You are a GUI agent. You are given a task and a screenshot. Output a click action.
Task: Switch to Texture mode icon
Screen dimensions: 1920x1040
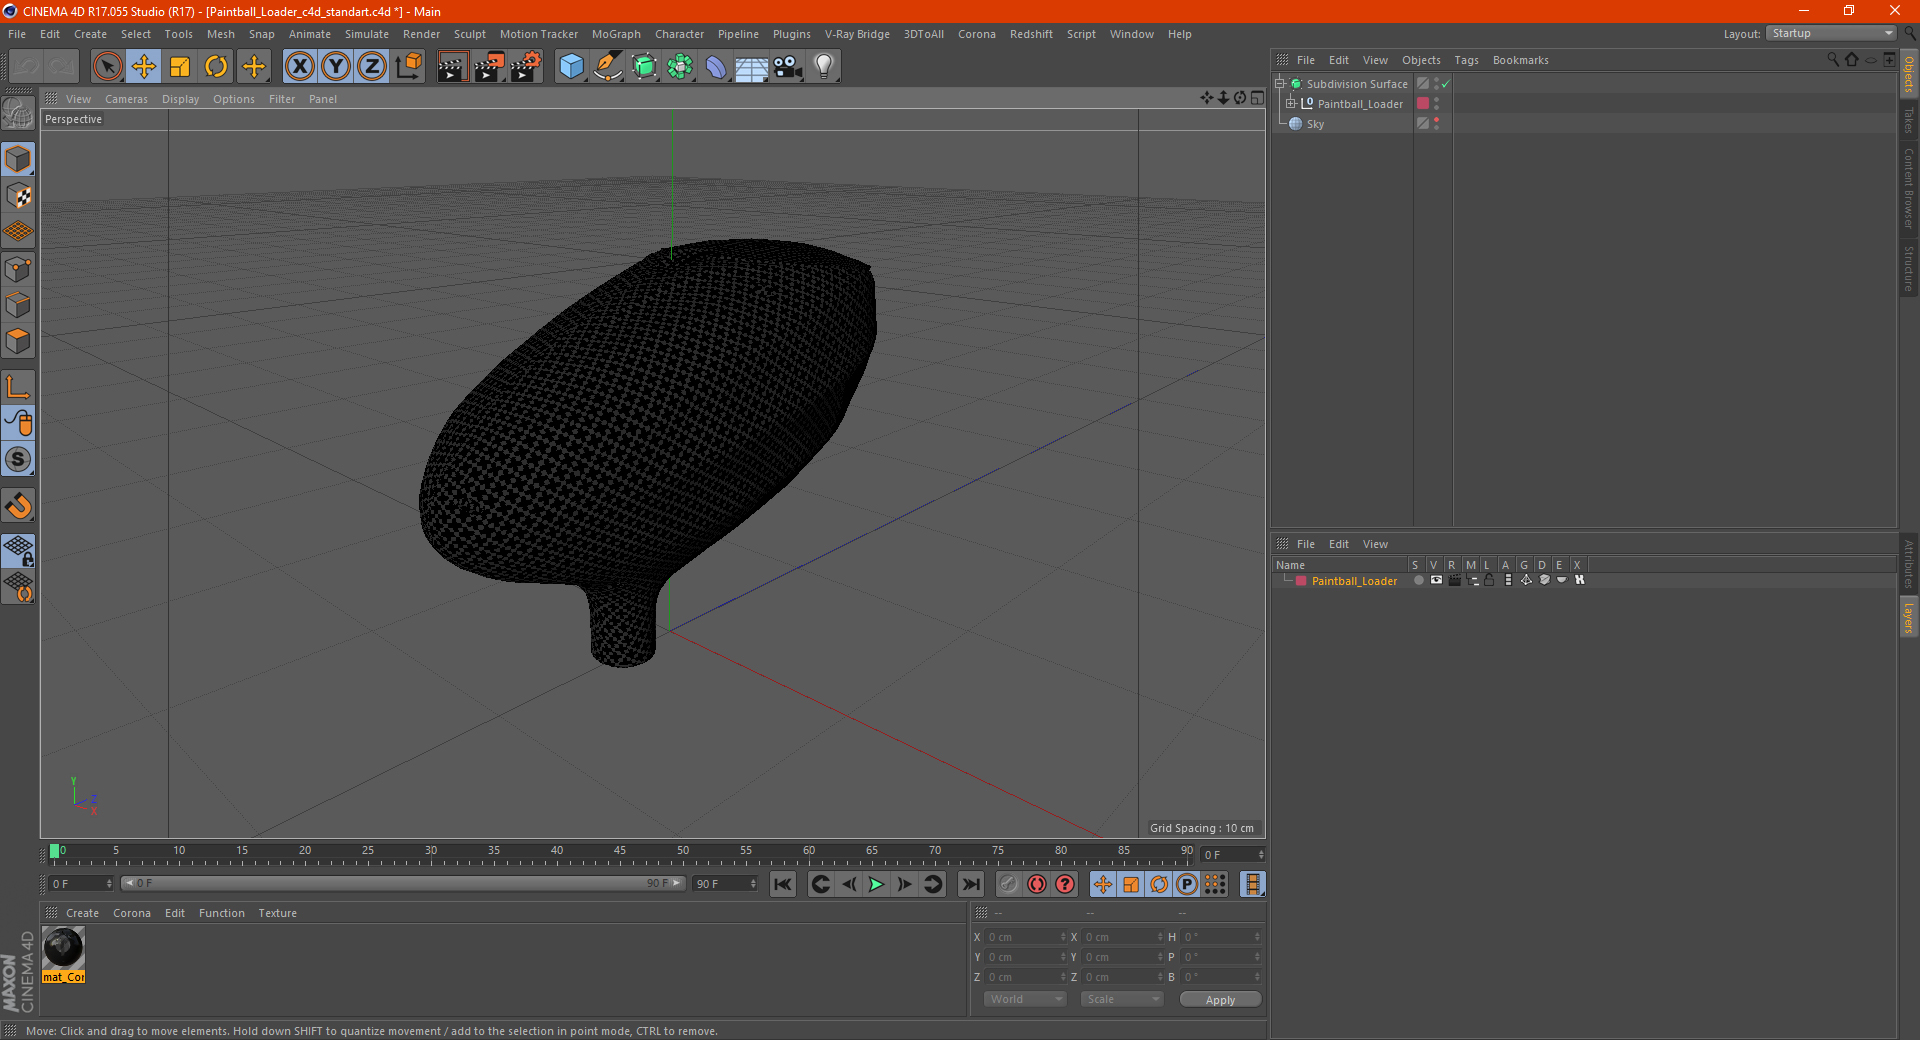click(x=18, y=196)
